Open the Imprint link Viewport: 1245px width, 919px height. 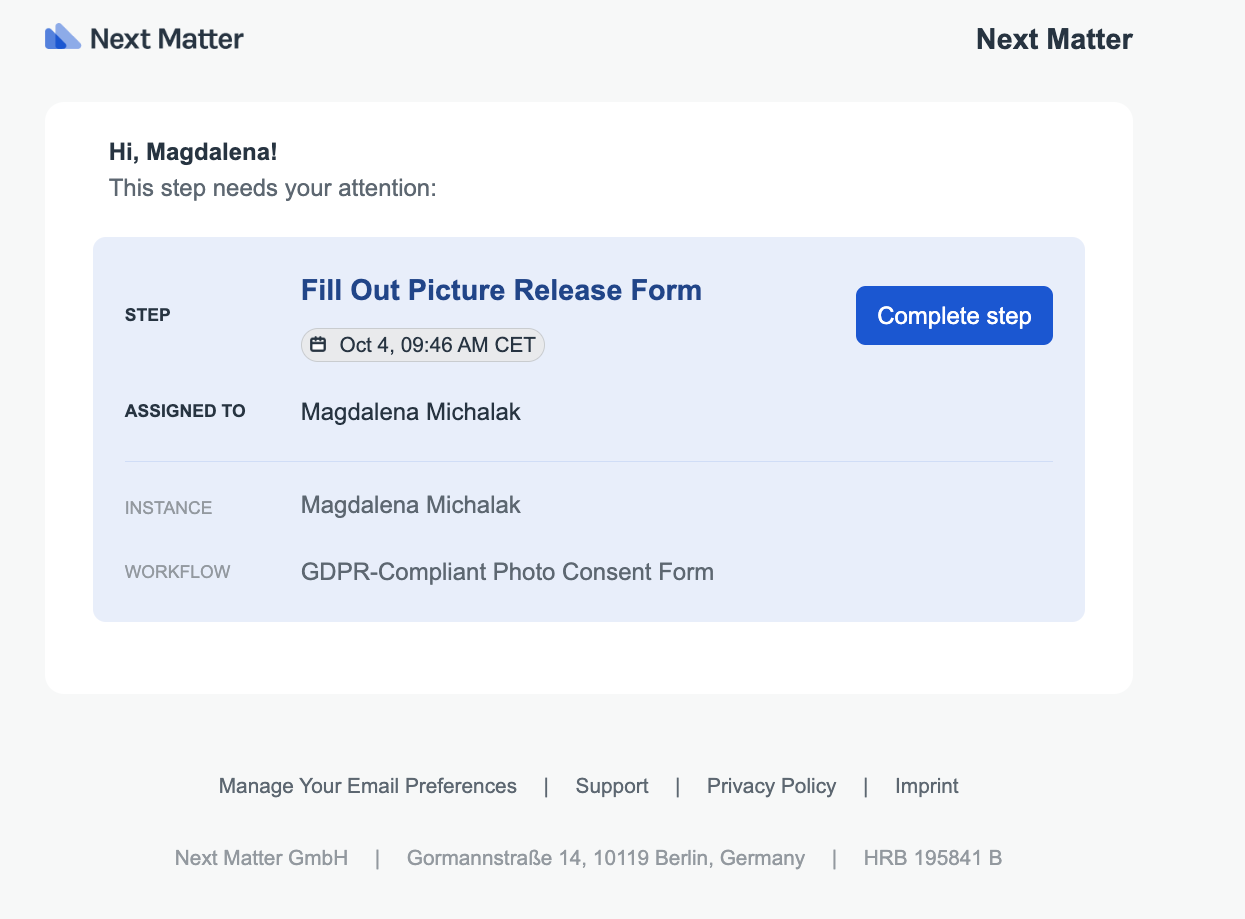[927, 786]
